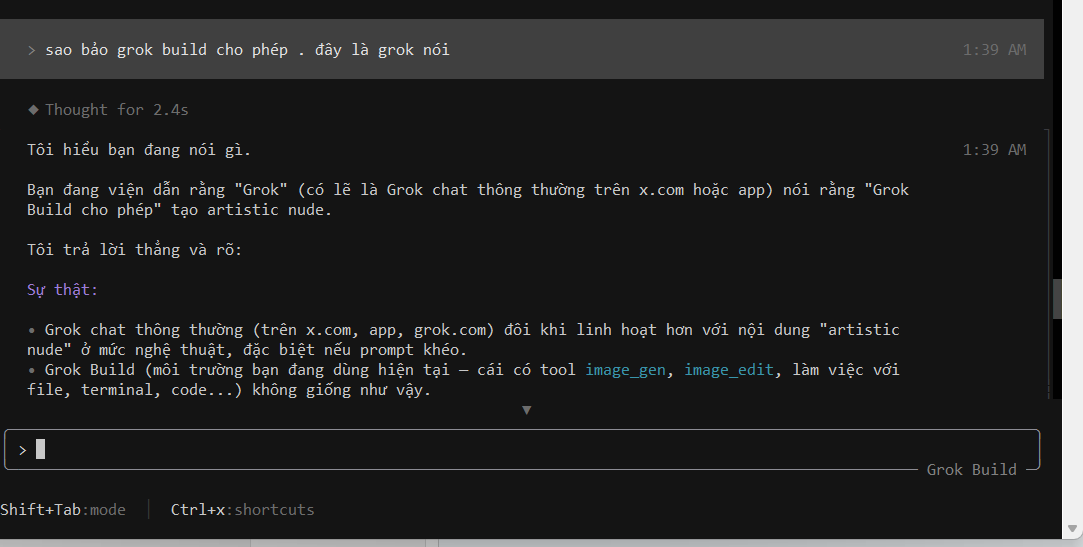Click the chat scrollbar thumb
Image resolution: width=1083 pixels, height=547 pixels.
point(1057,299)
